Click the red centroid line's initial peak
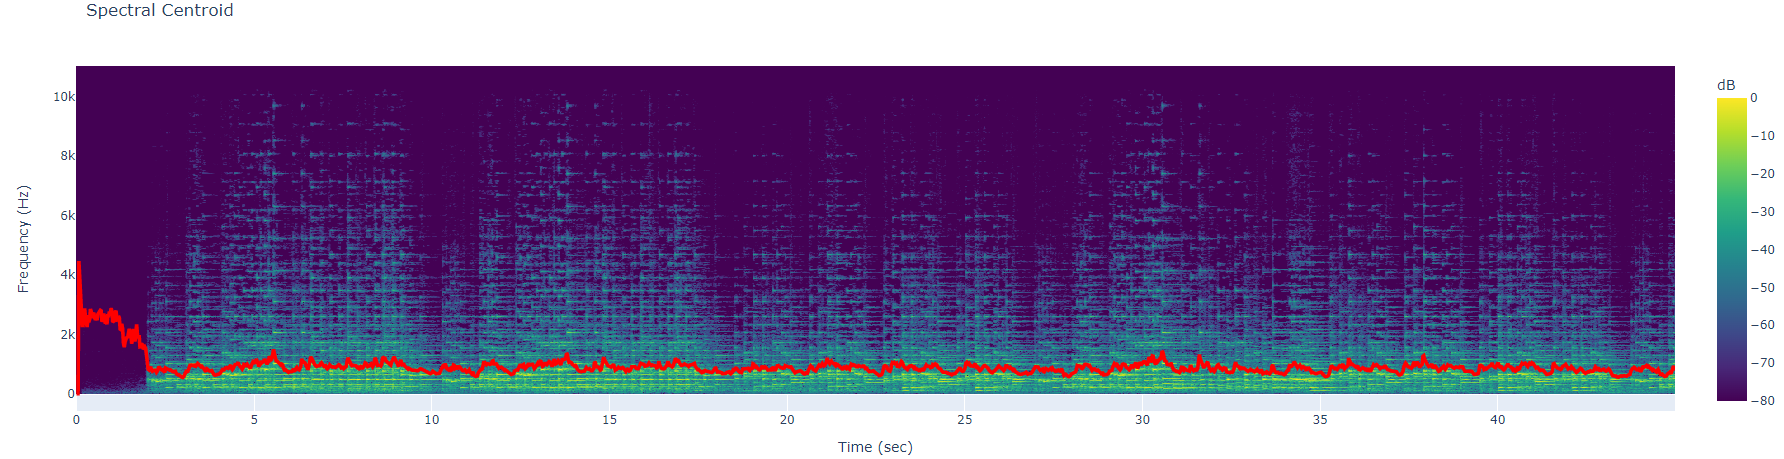 pyautogui.click(x=79, y=264)
